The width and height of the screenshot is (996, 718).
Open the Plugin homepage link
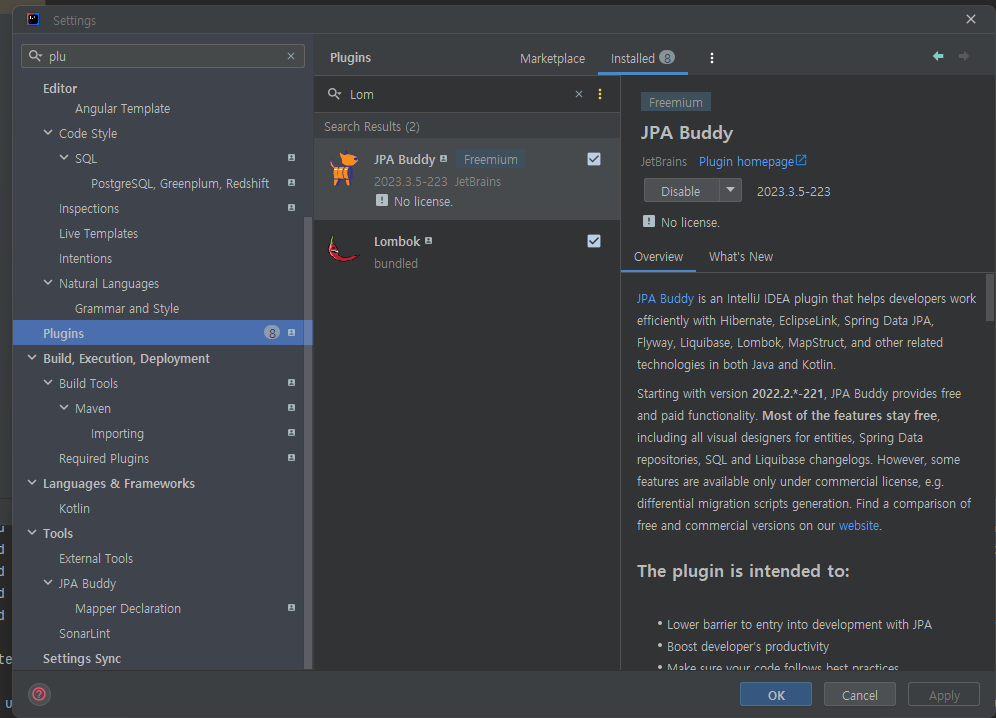click(746, 161)
